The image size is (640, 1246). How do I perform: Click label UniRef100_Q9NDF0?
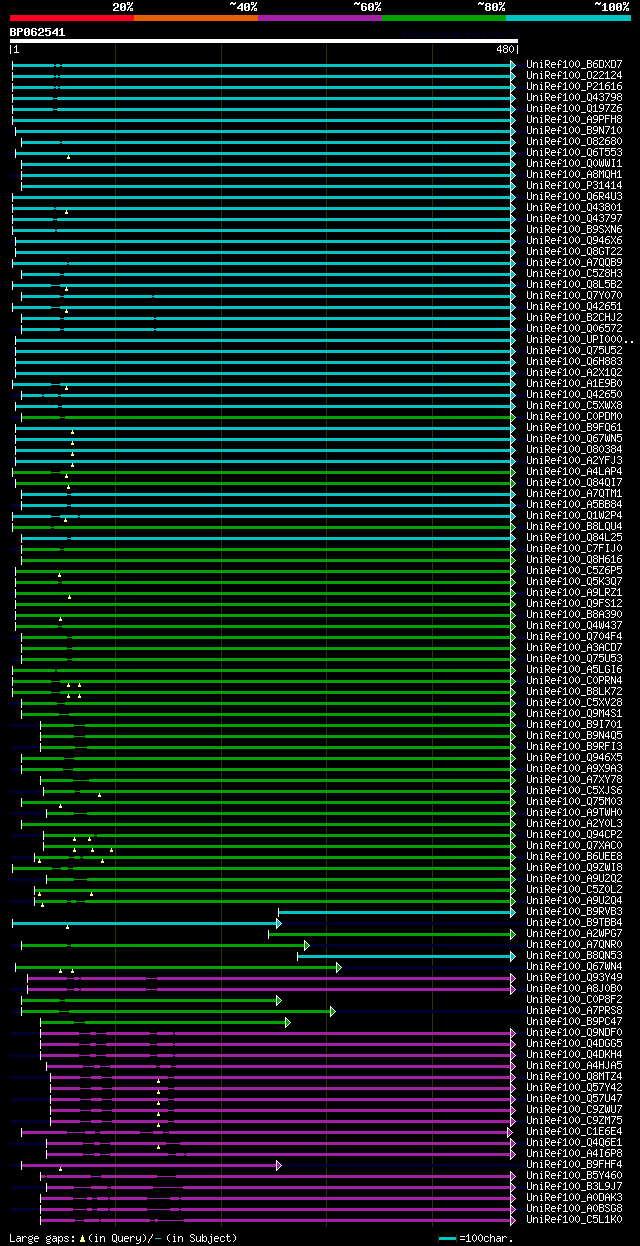pos(576,1032)
